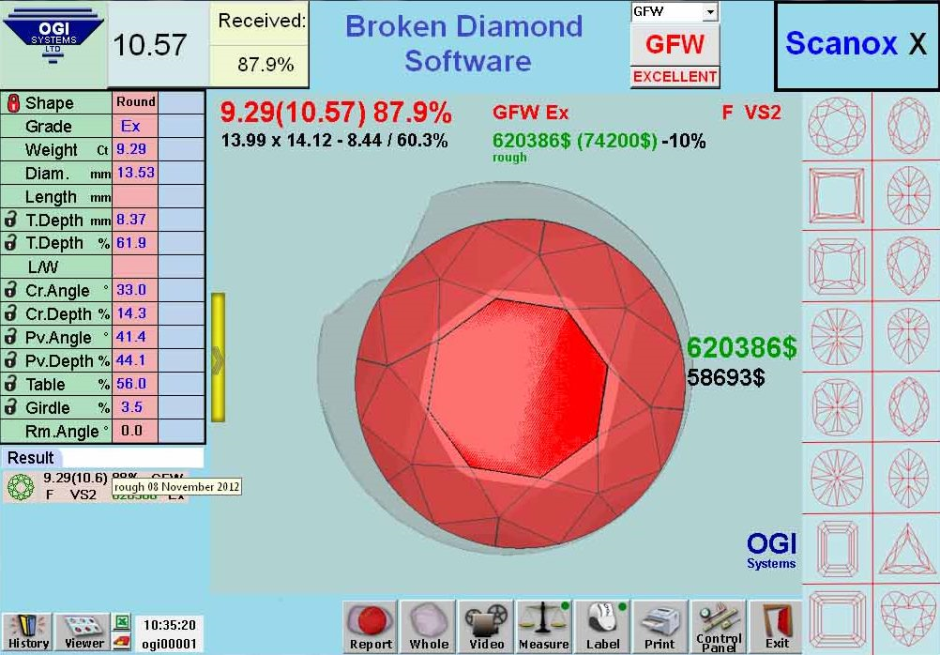The image size is (940, 655).
Task: Open the History panel
Action: [x=28, y=631]
